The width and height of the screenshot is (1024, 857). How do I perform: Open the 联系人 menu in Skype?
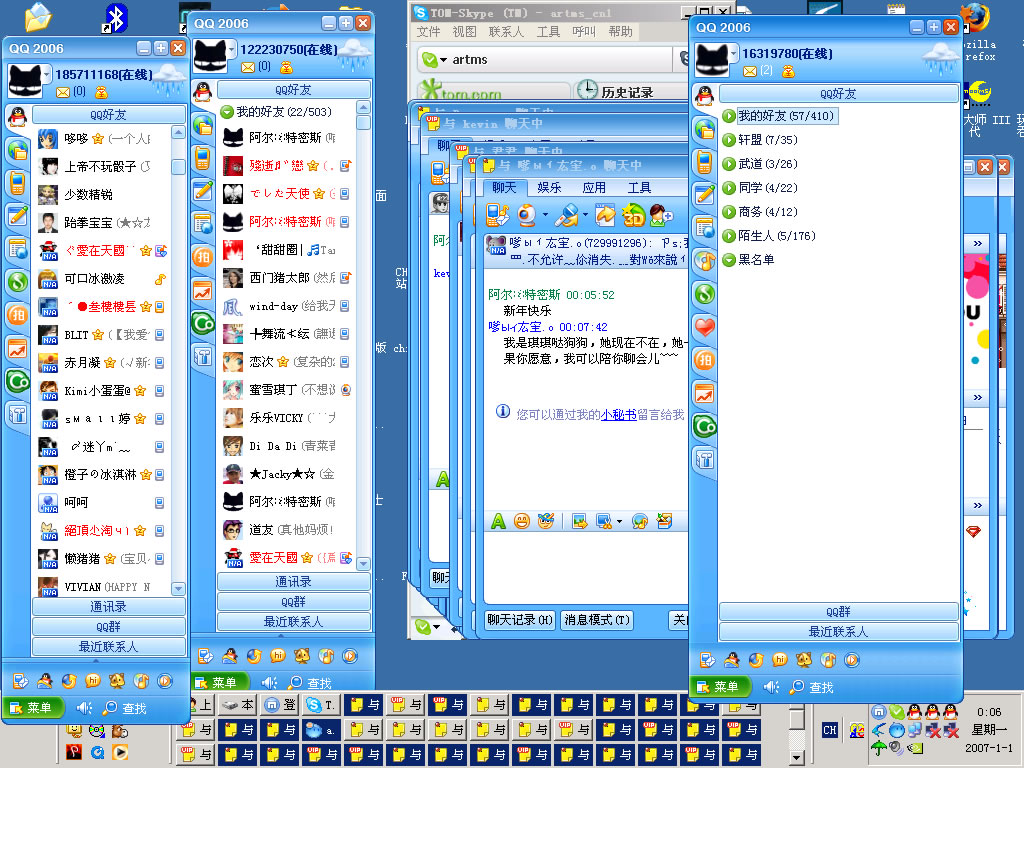point(506,31)
